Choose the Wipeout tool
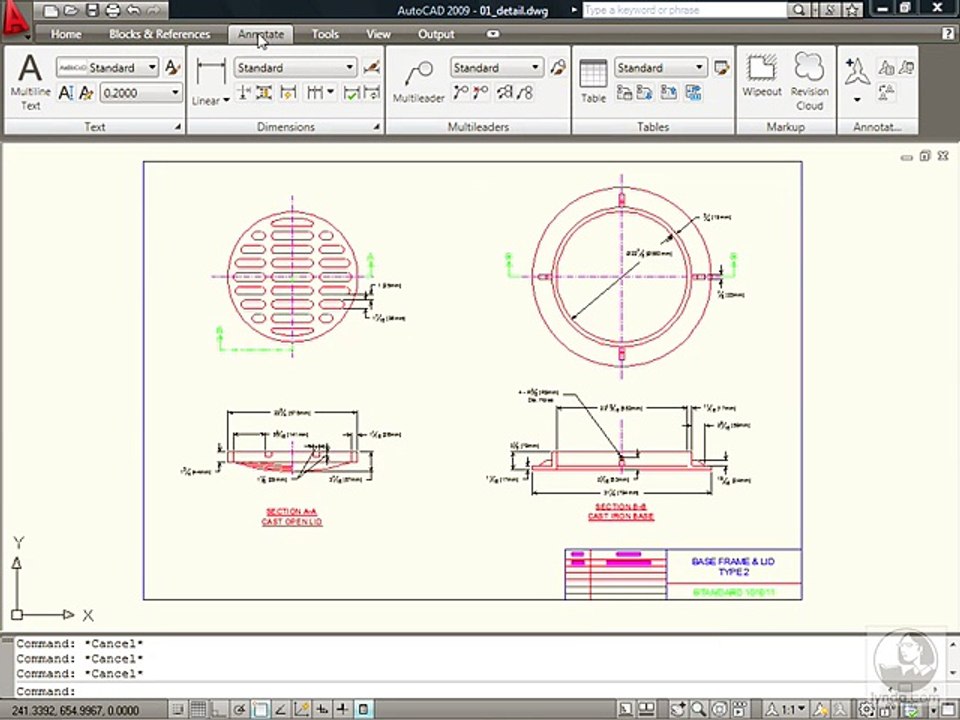Viewport: 960px width, 720px height. pyautogui.click(x=762, y=77)
